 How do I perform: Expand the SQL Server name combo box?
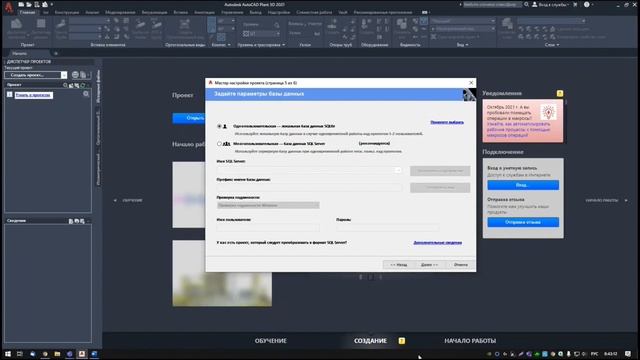point(398,170)
